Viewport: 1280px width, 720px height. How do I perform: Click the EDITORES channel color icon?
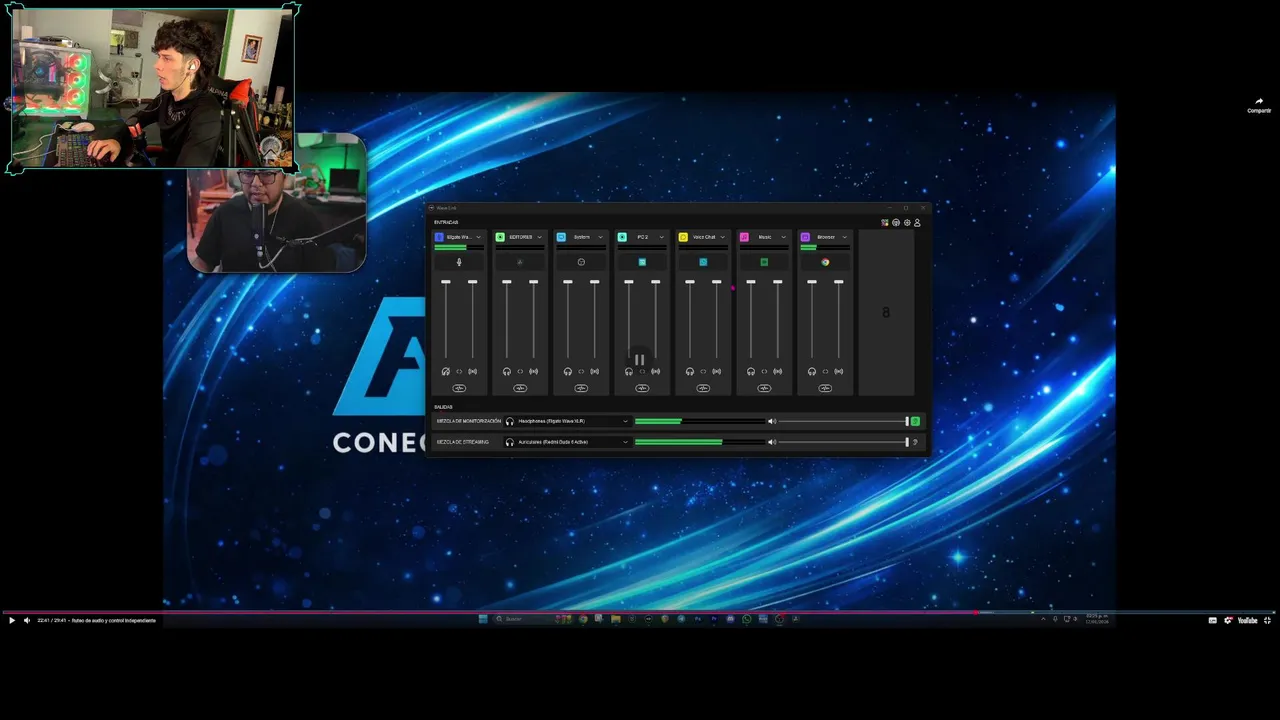(500, 237)
